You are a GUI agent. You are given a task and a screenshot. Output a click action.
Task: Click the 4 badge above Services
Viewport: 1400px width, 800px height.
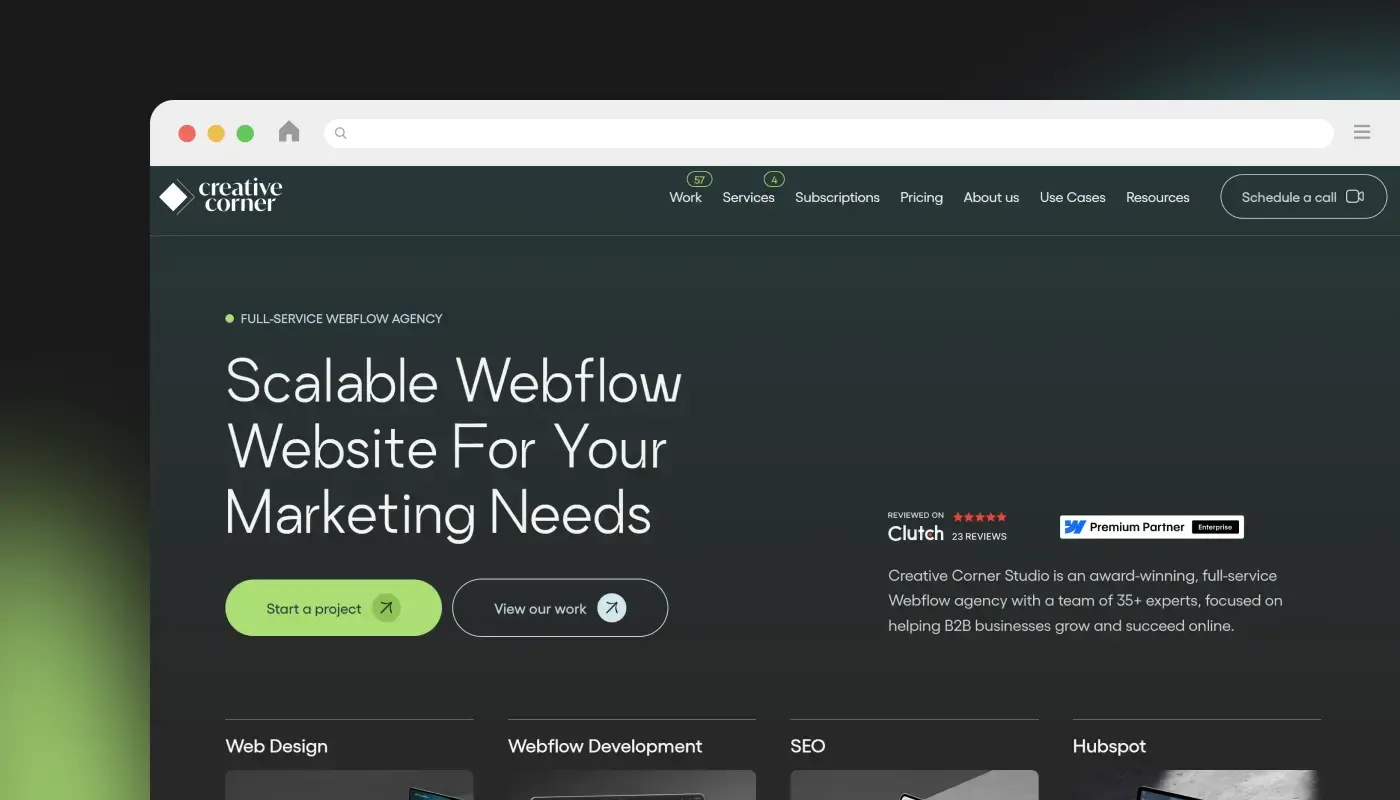point(774,180)
